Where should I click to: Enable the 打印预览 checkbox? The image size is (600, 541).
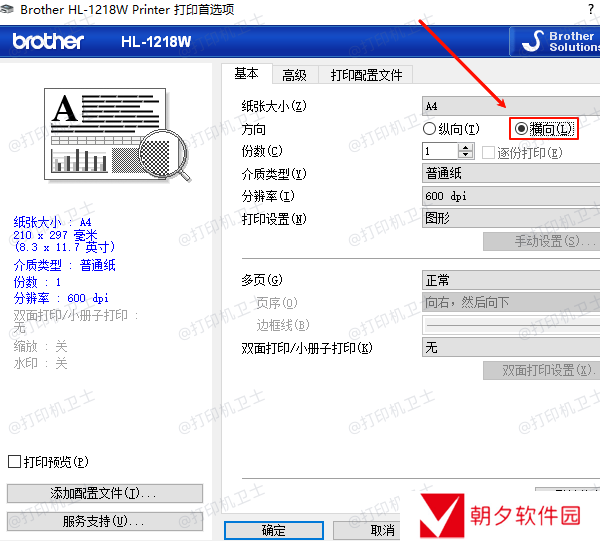click(x=14, y=461)
